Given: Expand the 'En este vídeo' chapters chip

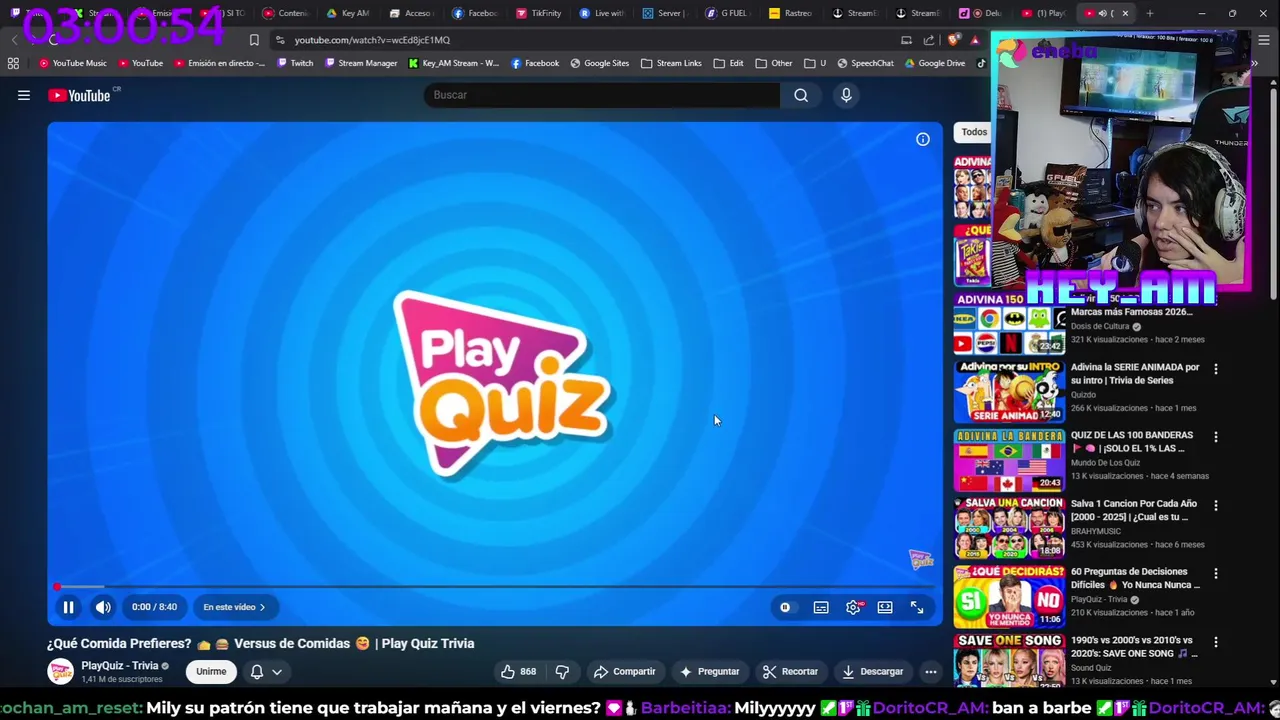Looking at the screenshot, I should tap(234, 607).
